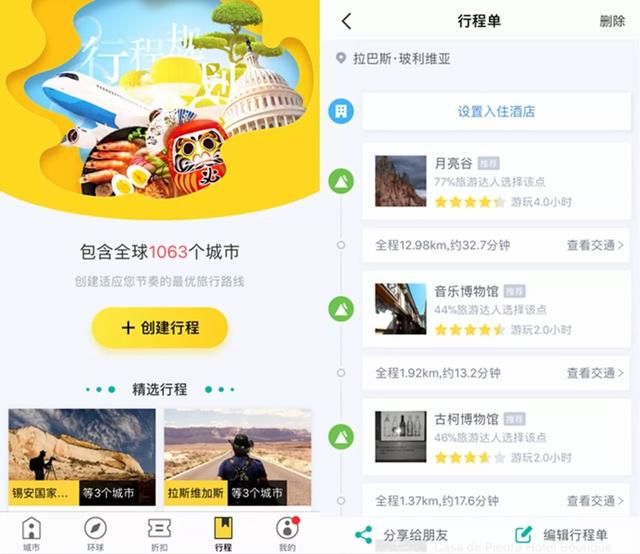The image size is (640, 554).
Task: Click the 创建行程 yellow button
Action: (x=160, y=328)
